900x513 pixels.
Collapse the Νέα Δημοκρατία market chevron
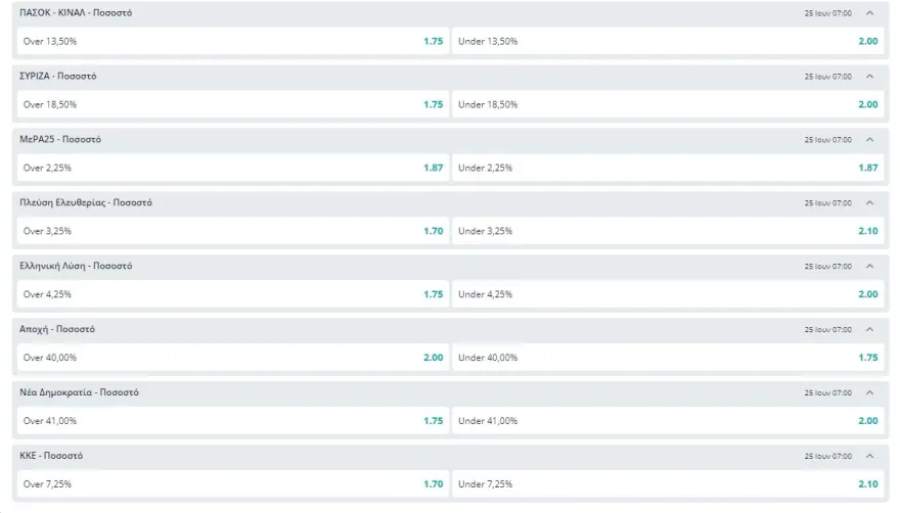point(870,392)
